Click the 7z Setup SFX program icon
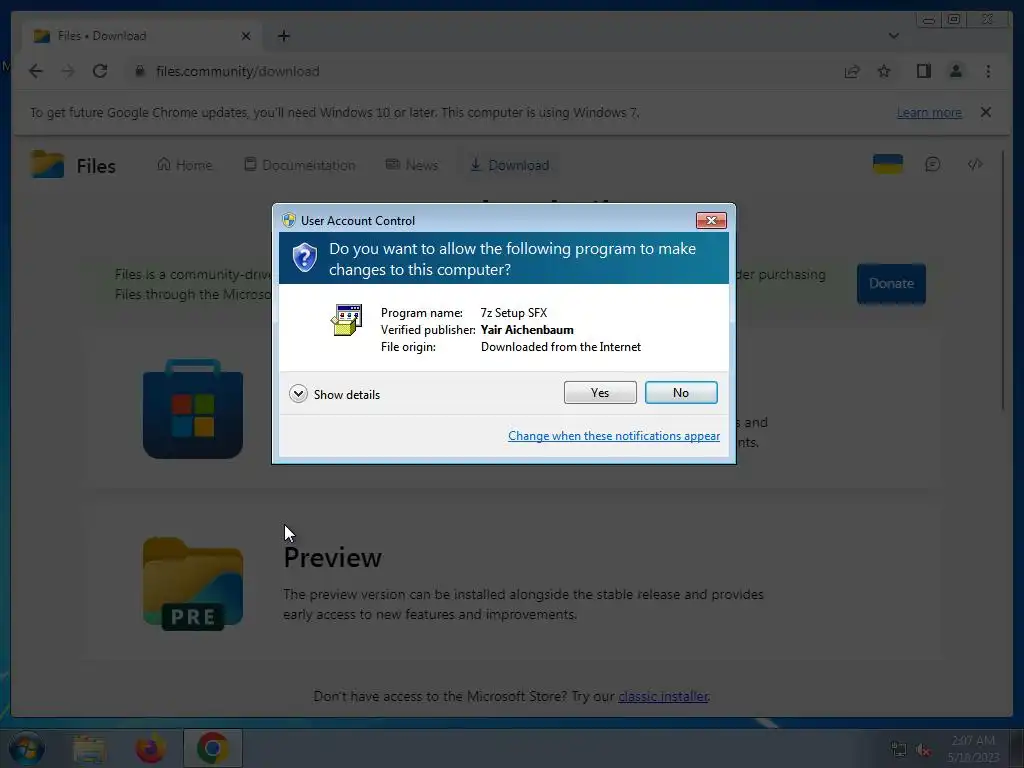Viewport: 1024px width, 768px height. [346, 320]
